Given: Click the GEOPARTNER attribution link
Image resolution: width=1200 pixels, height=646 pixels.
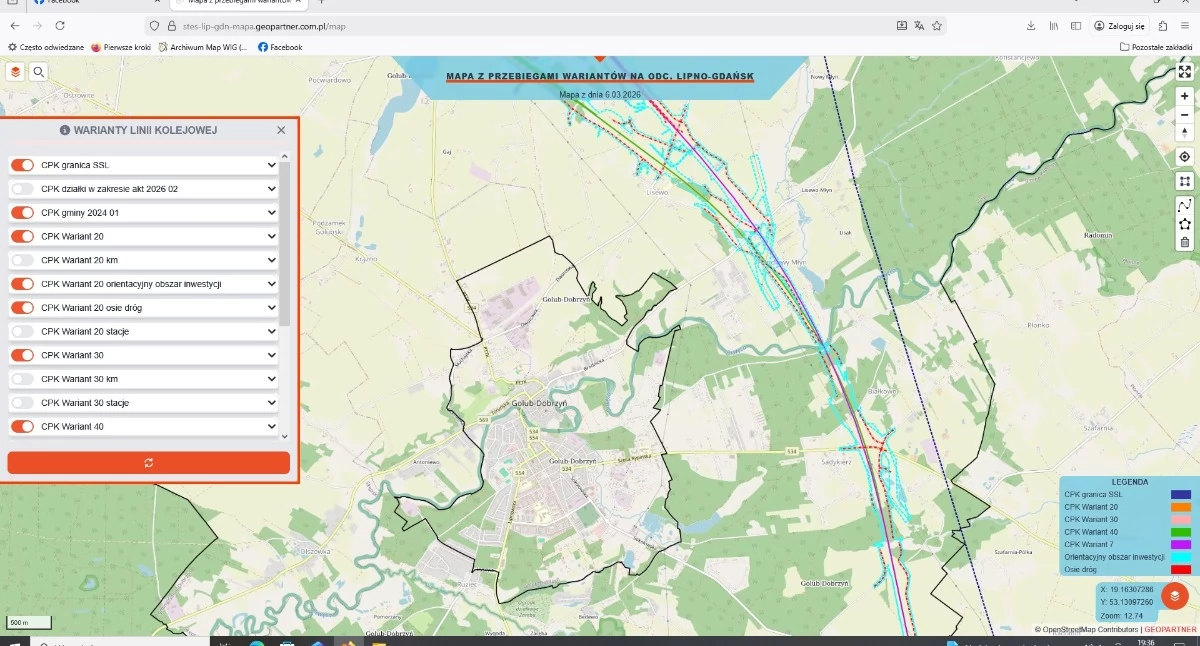Looking at the screenshot, I should point(1170,630).
